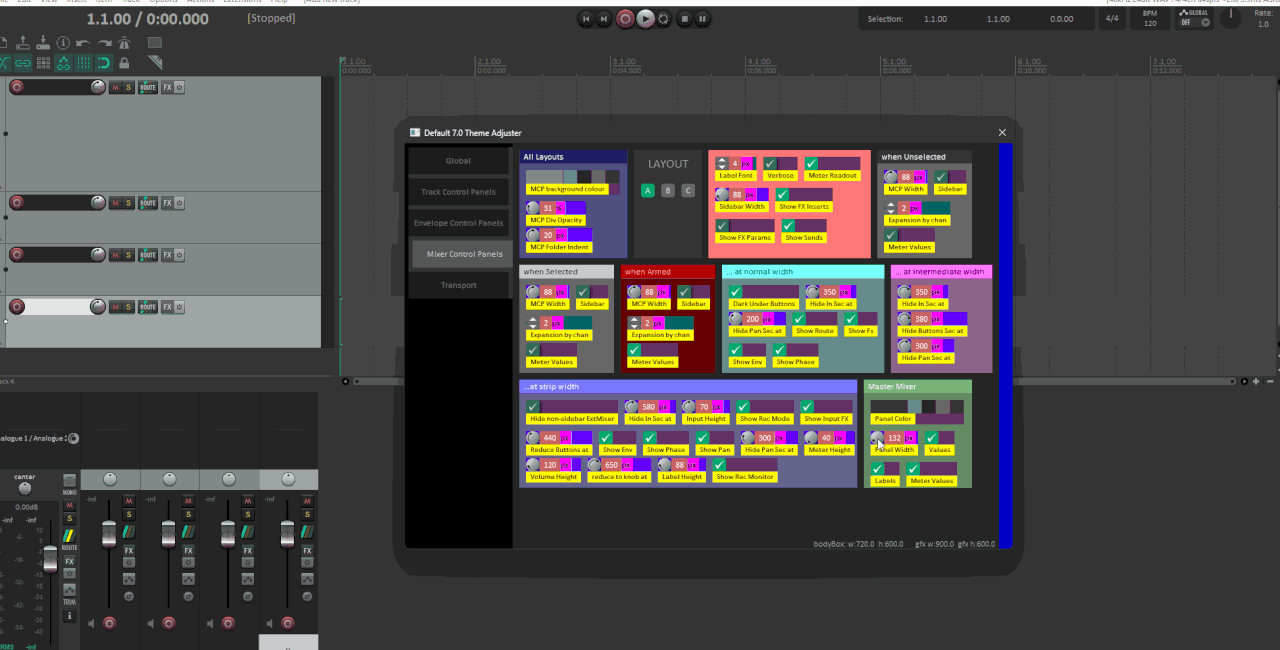The width and height of the screenshot is (1280, 650).
Task: Click the transport Pause button
Action: pyautogui.click(x=703, y=18)
